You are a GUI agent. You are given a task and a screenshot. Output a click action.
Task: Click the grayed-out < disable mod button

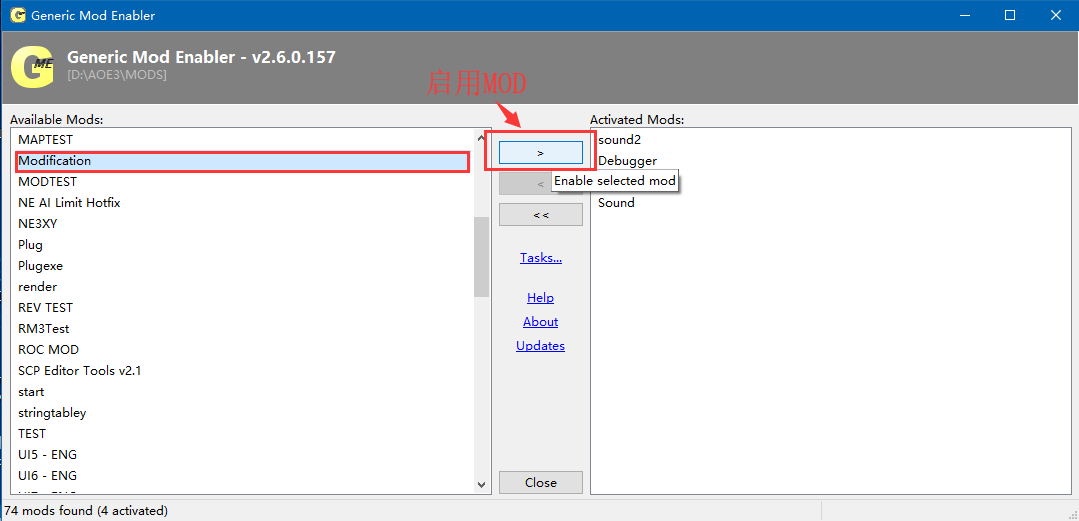pos(524,184)
